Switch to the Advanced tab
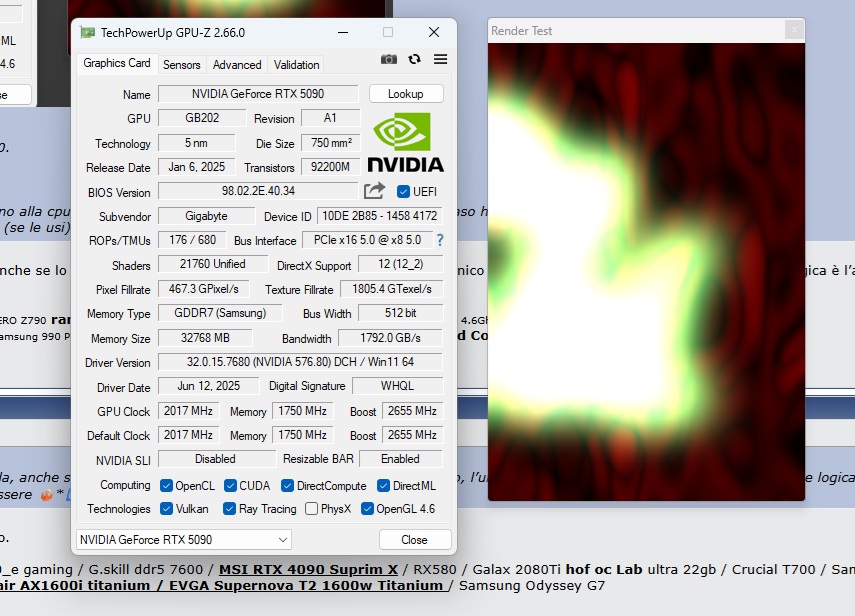This screenshot has width=855, height=616. click(x=237, y=65)
